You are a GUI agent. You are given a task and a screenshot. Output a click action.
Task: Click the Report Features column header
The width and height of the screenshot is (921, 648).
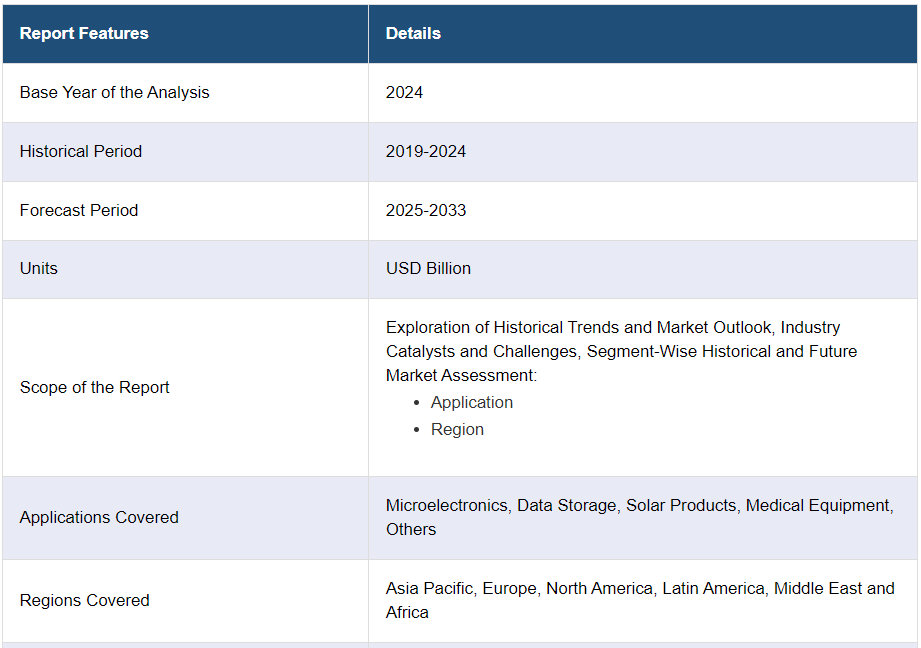pyautogui.click(x=84, y=33)
